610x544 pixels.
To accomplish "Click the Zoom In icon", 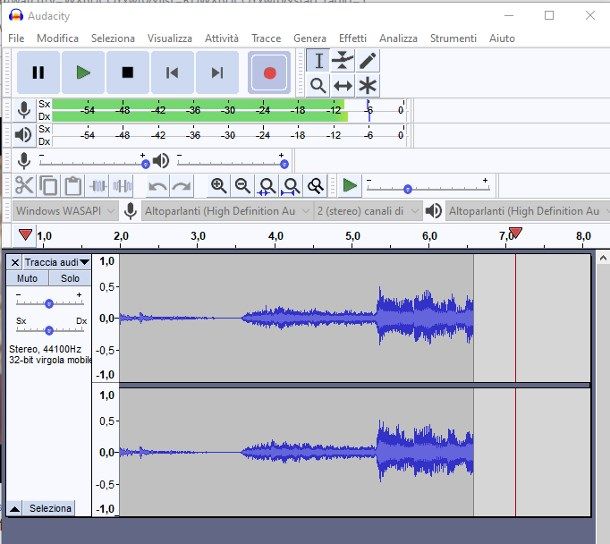I will (x=218, y=186).
